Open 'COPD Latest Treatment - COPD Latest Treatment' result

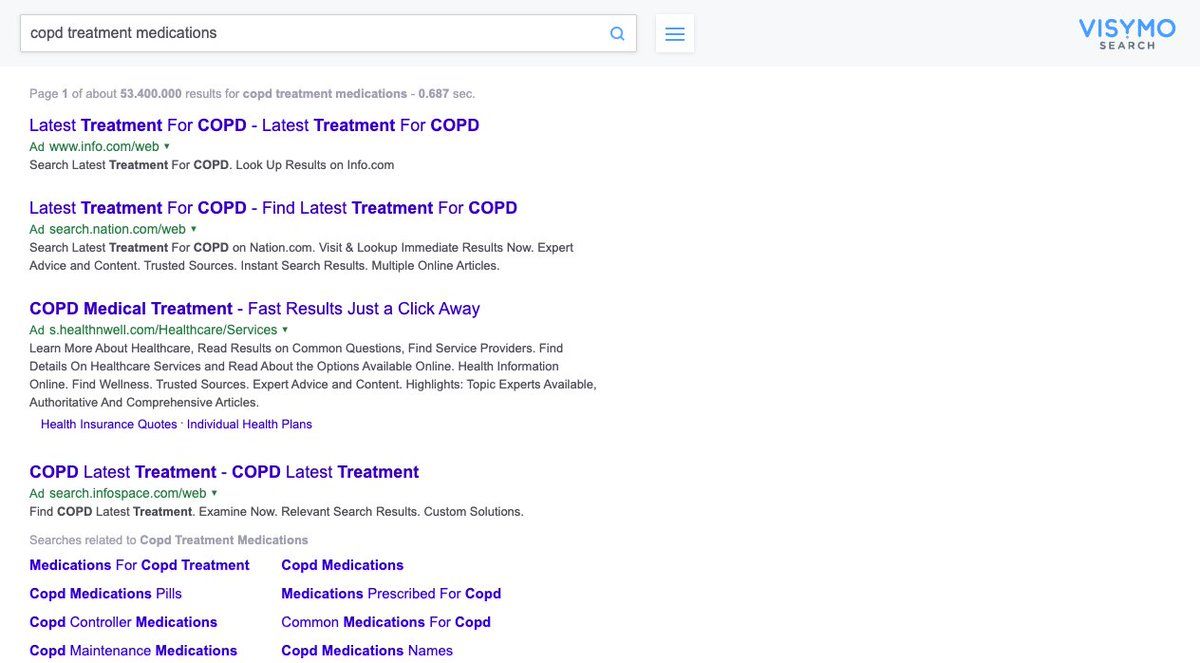point(224,472)
